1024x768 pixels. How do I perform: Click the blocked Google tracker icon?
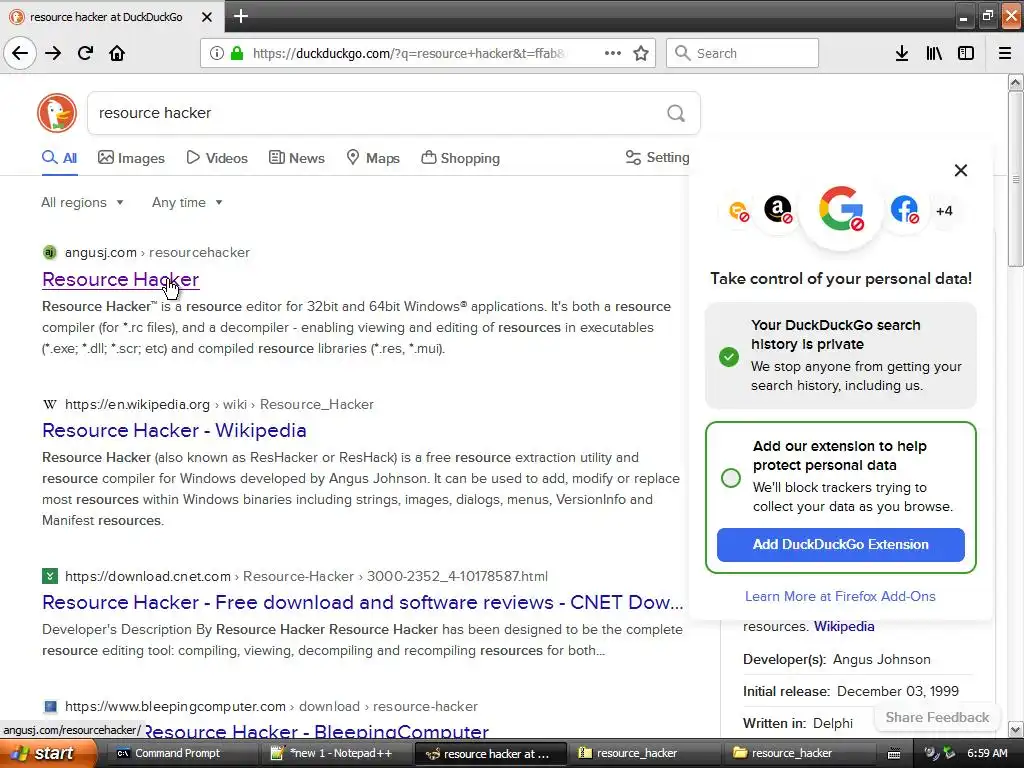coord(841,209)
